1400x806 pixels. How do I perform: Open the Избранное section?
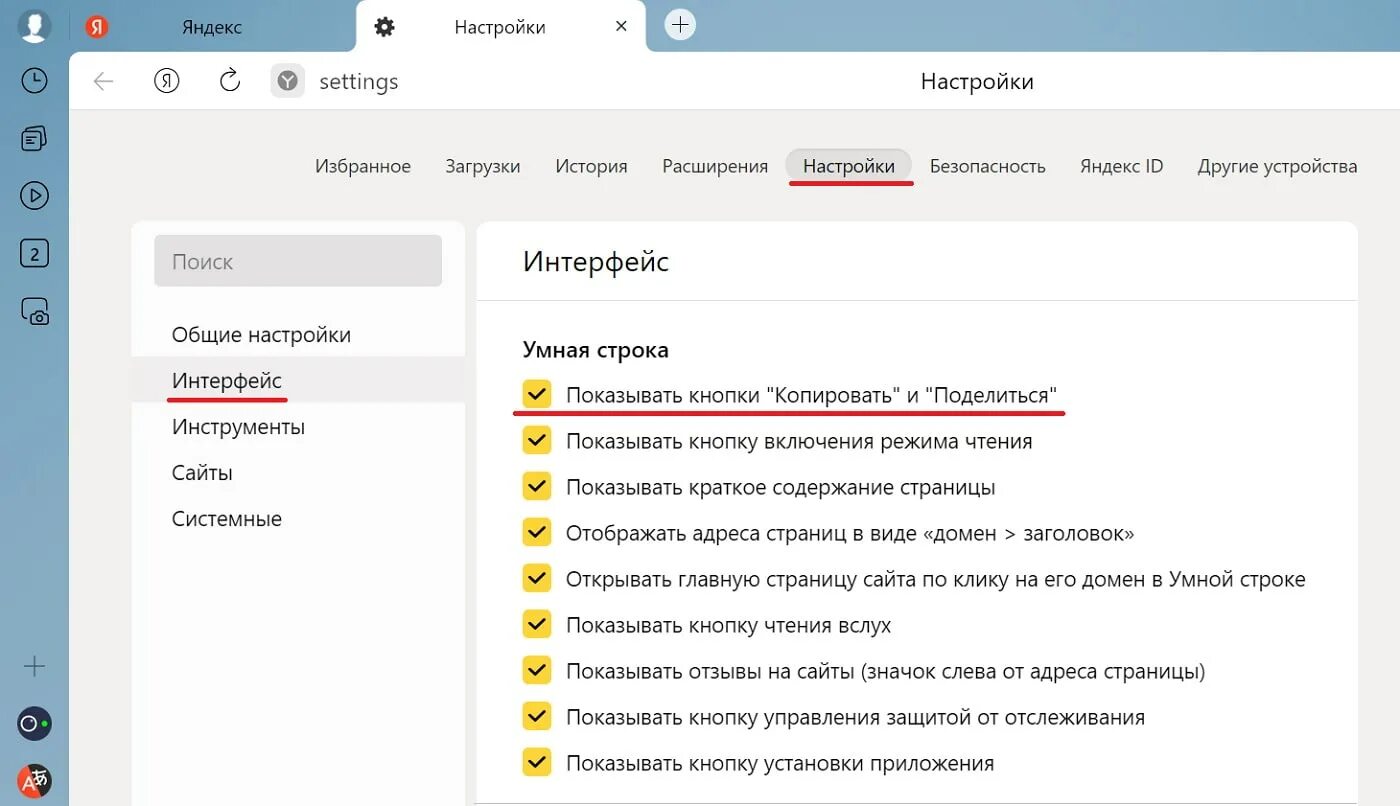coord(363,166)
